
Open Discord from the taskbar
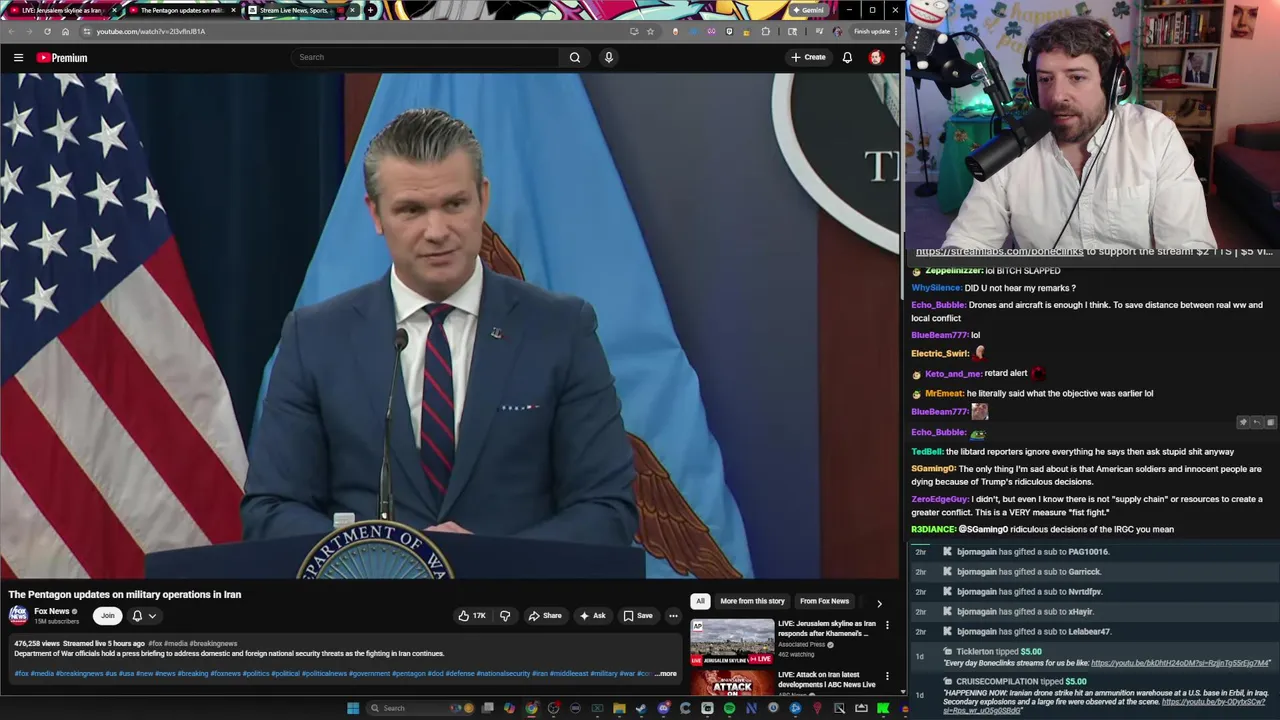pyautogui.click(x=664, y=708)
